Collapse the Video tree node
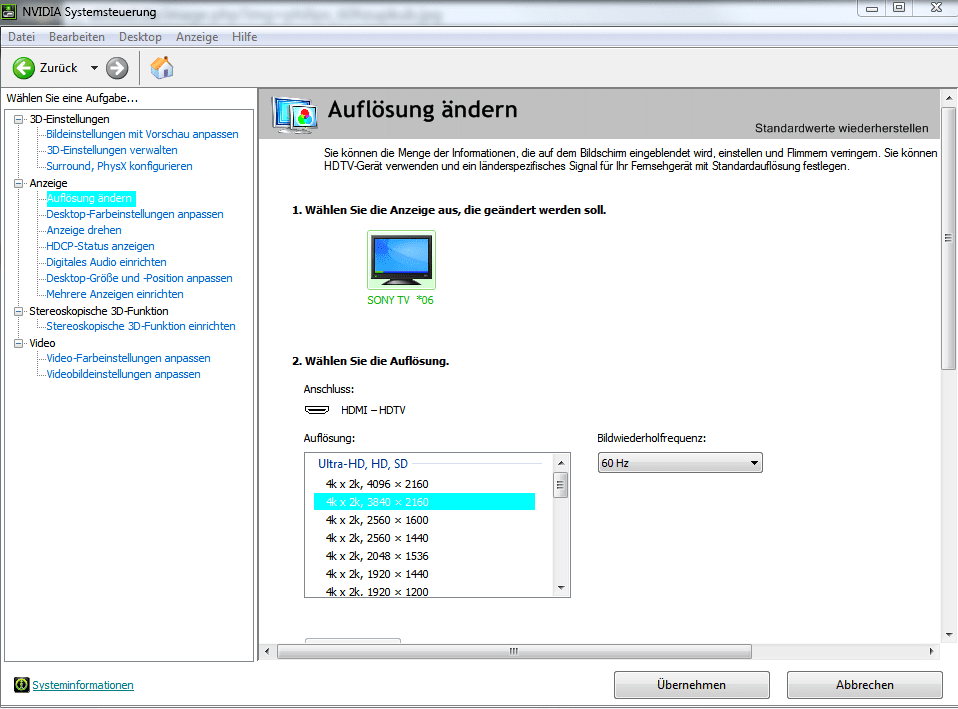Image resolution: width=958 pixels, height=709 pixels. 19,343
